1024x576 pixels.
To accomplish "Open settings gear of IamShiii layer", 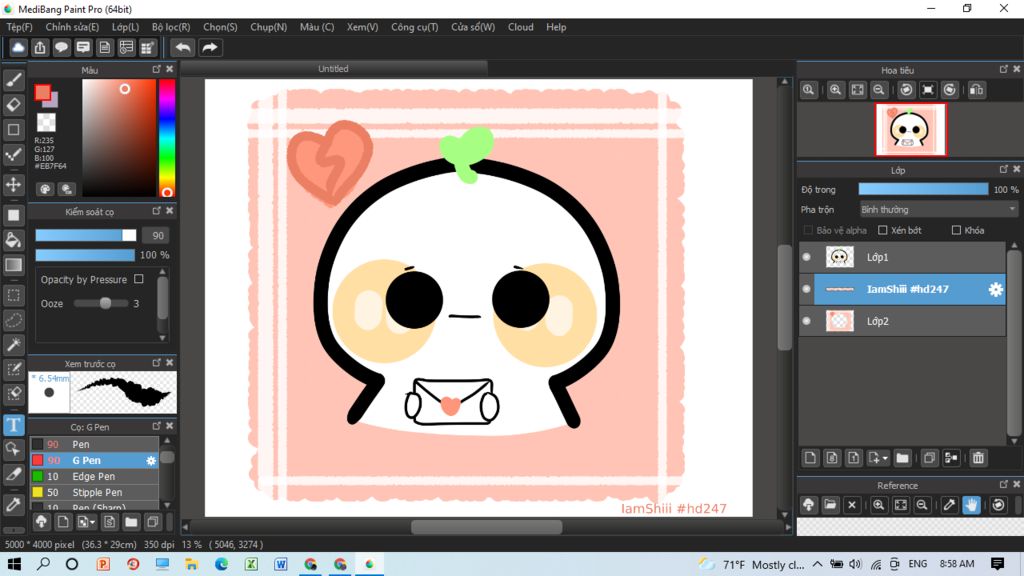I will pyautogui.click(x=995, y=289).
